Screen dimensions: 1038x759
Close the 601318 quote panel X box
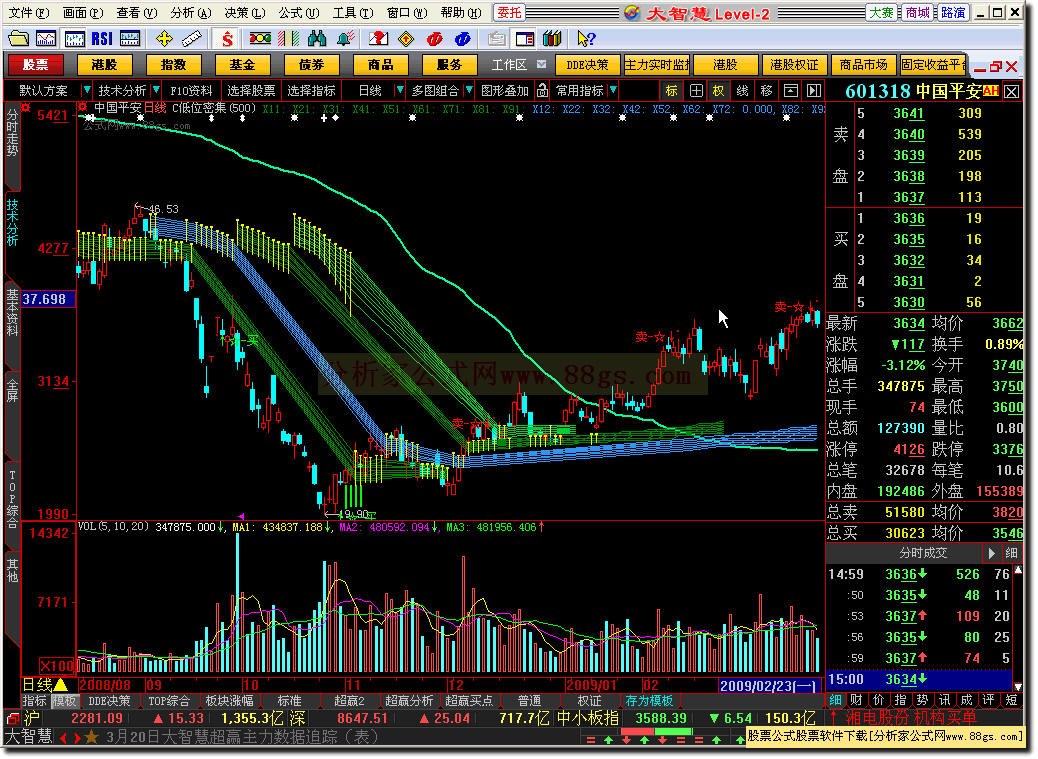pyautogui.click(x=1013, y=91)
